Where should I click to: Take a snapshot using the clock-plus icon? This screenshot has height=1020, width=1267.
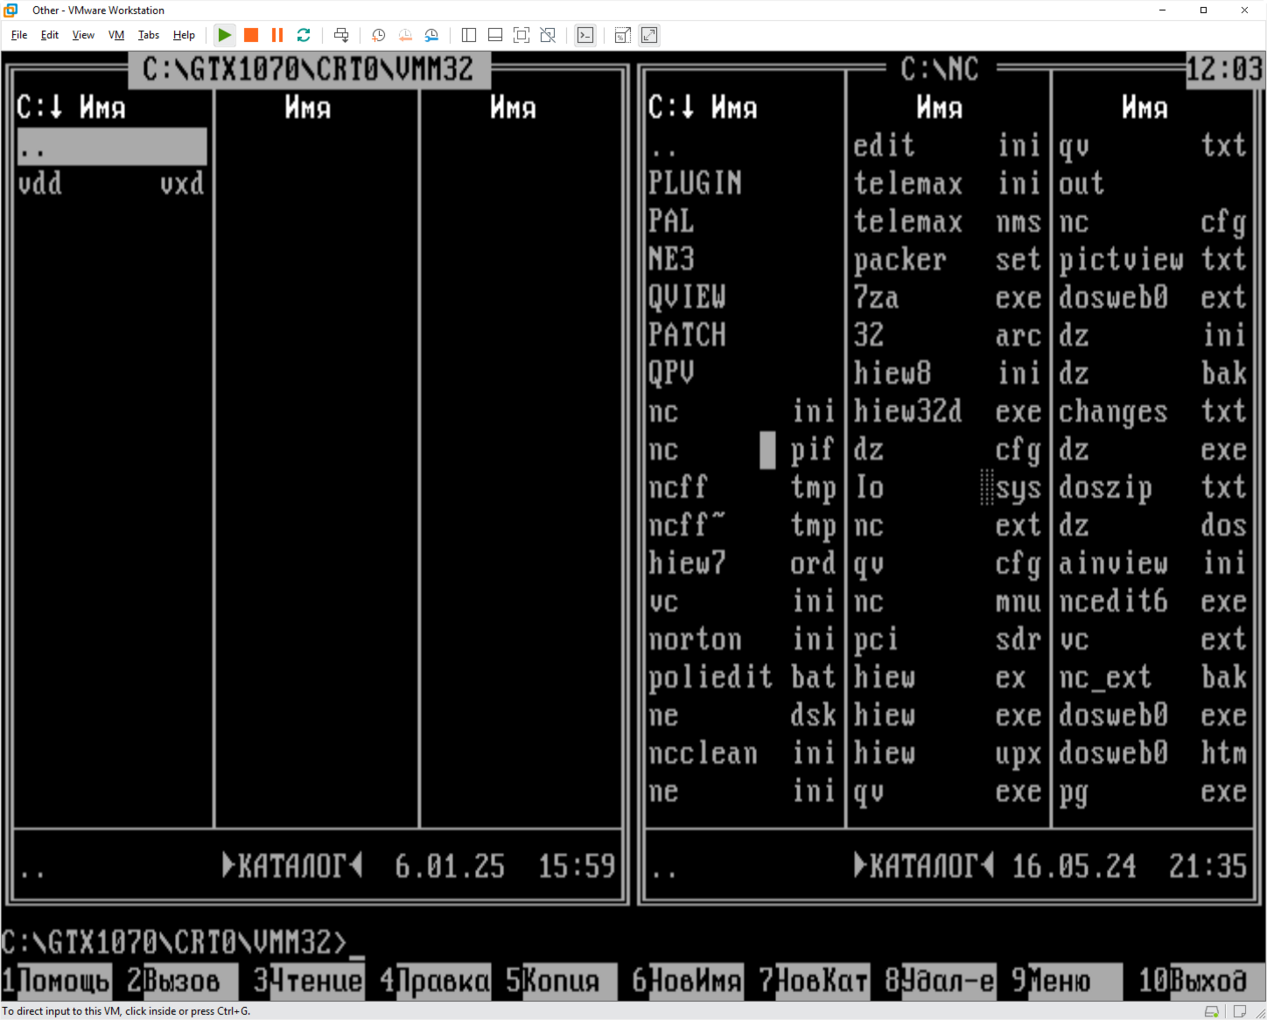click(378, 35)
